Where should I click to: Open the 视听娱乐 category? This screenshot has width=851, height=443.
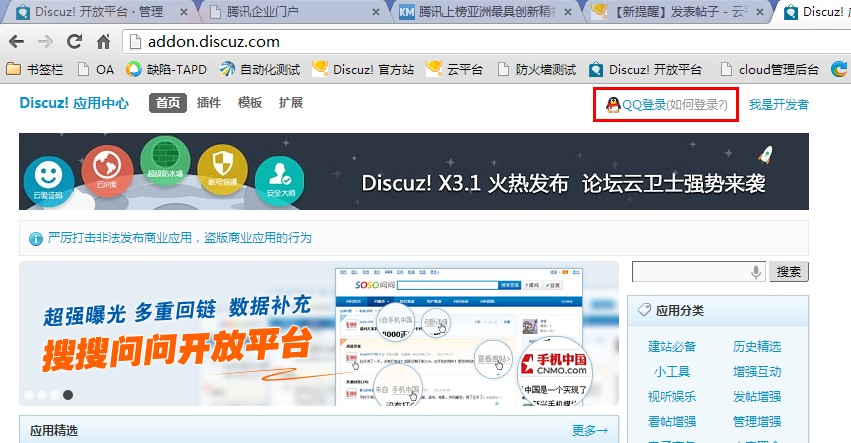pyautogui.click(x=672, y=396)
